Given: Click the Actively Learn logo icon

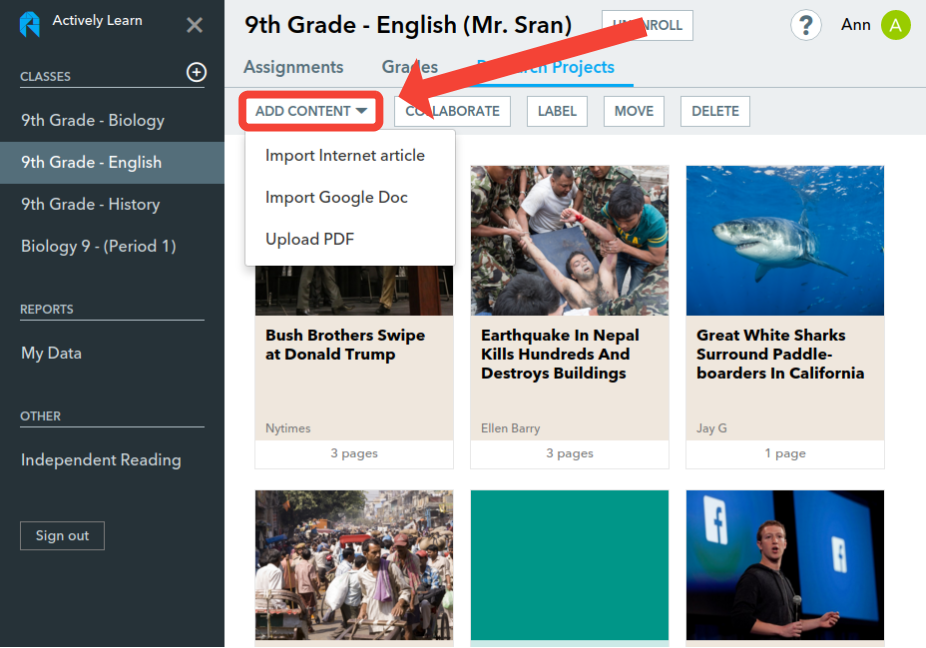Looking at the screenshot, I should coord(28,21).
